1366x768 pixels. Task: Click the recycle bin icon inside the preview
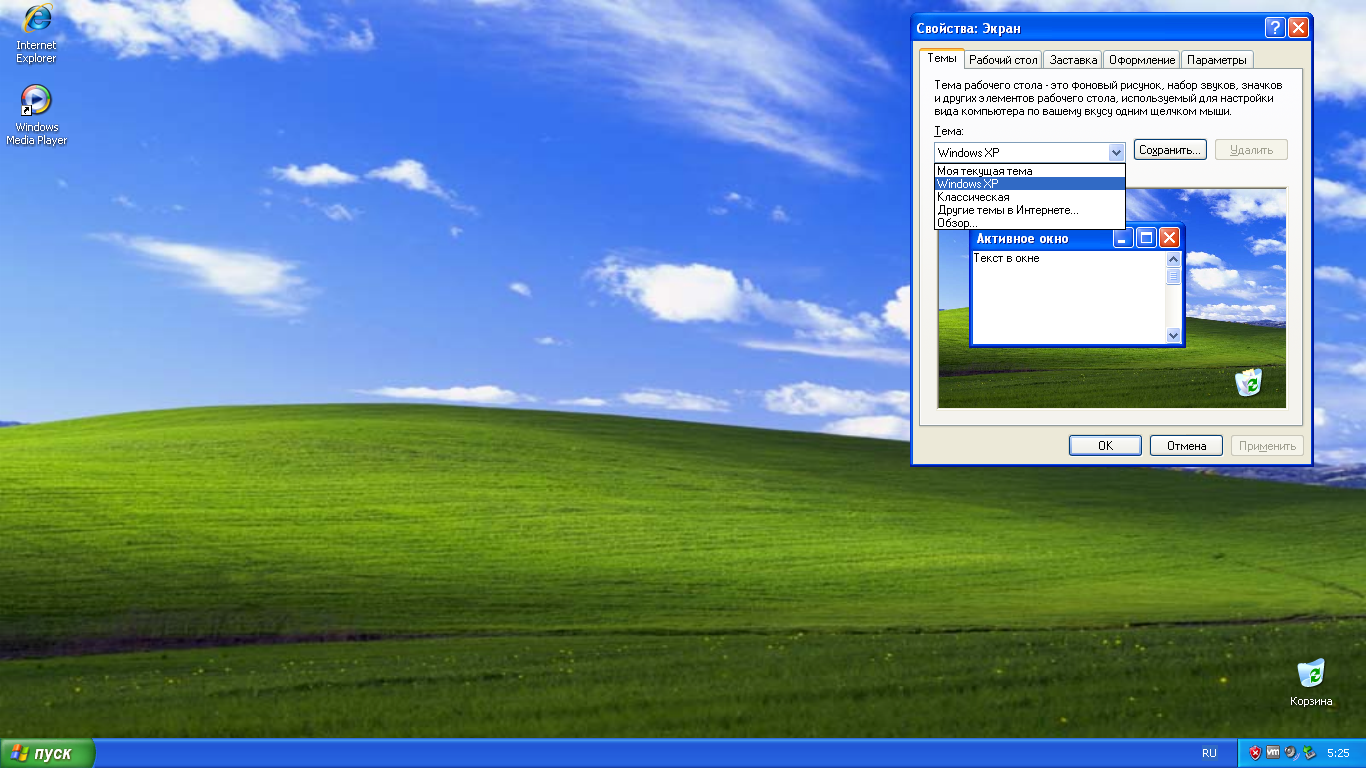pyautogui.click(x=1248, y=382)
